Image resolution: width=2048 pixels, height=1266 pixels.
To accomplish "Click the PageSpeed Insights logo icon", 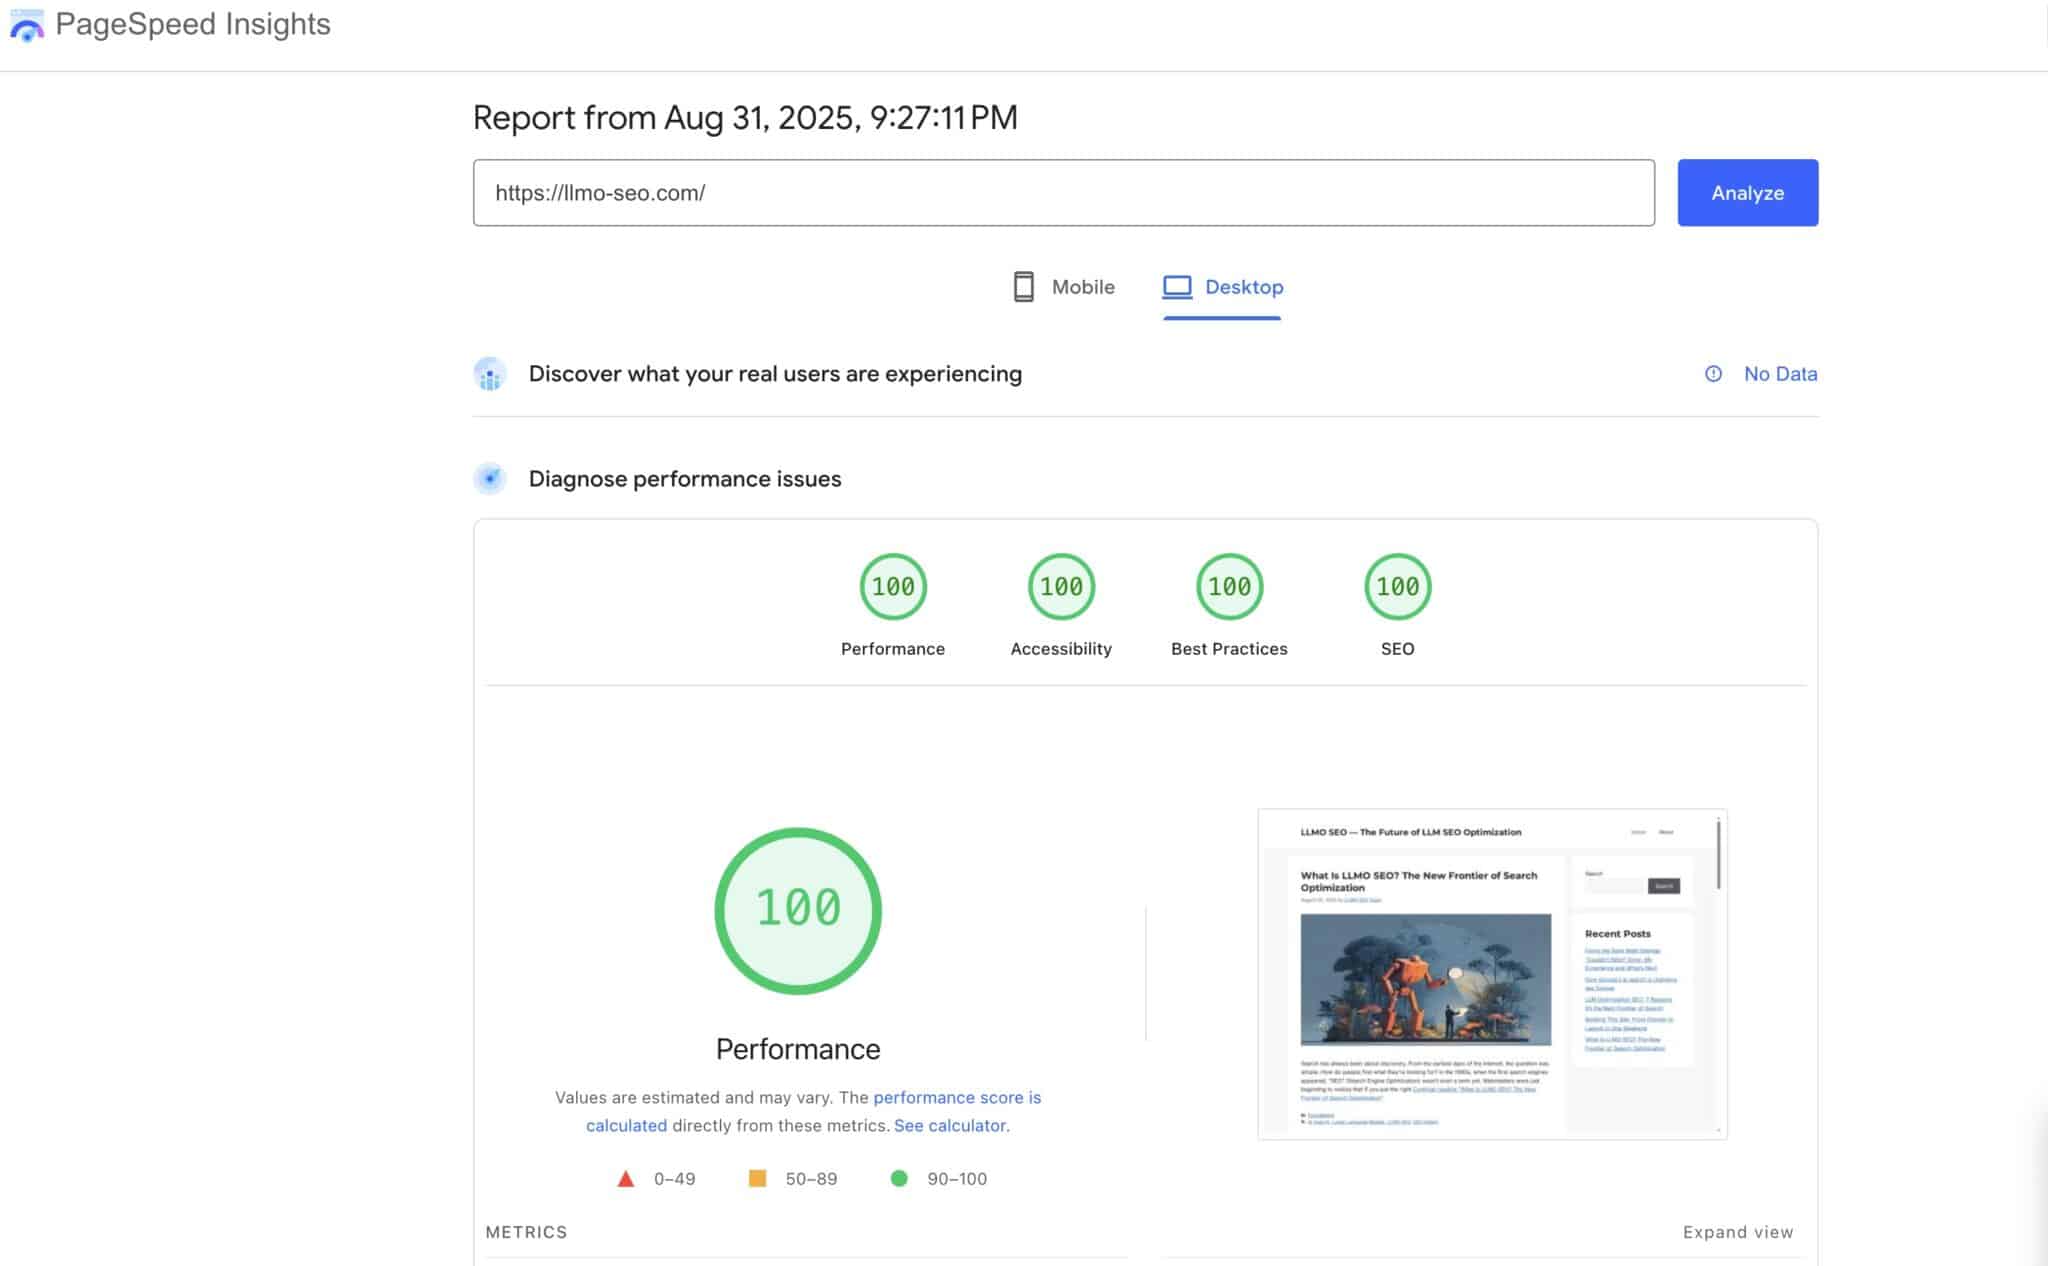I will [x=27, y=26].
